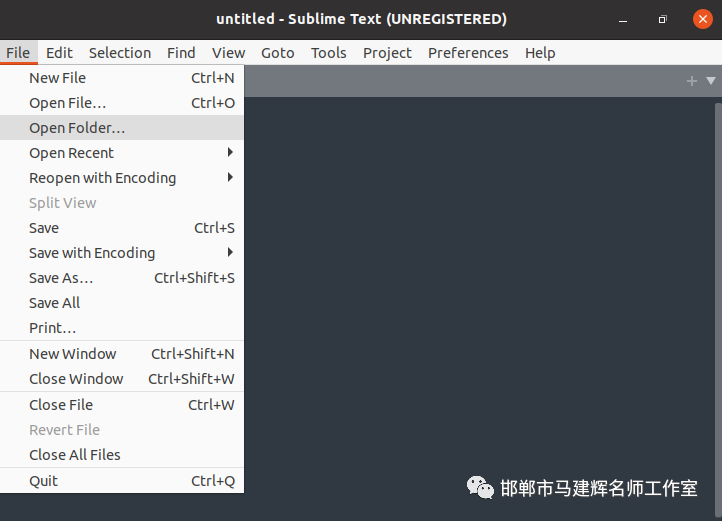
Task: Select Open Folder… menu entry
Action: pos(122,128)
